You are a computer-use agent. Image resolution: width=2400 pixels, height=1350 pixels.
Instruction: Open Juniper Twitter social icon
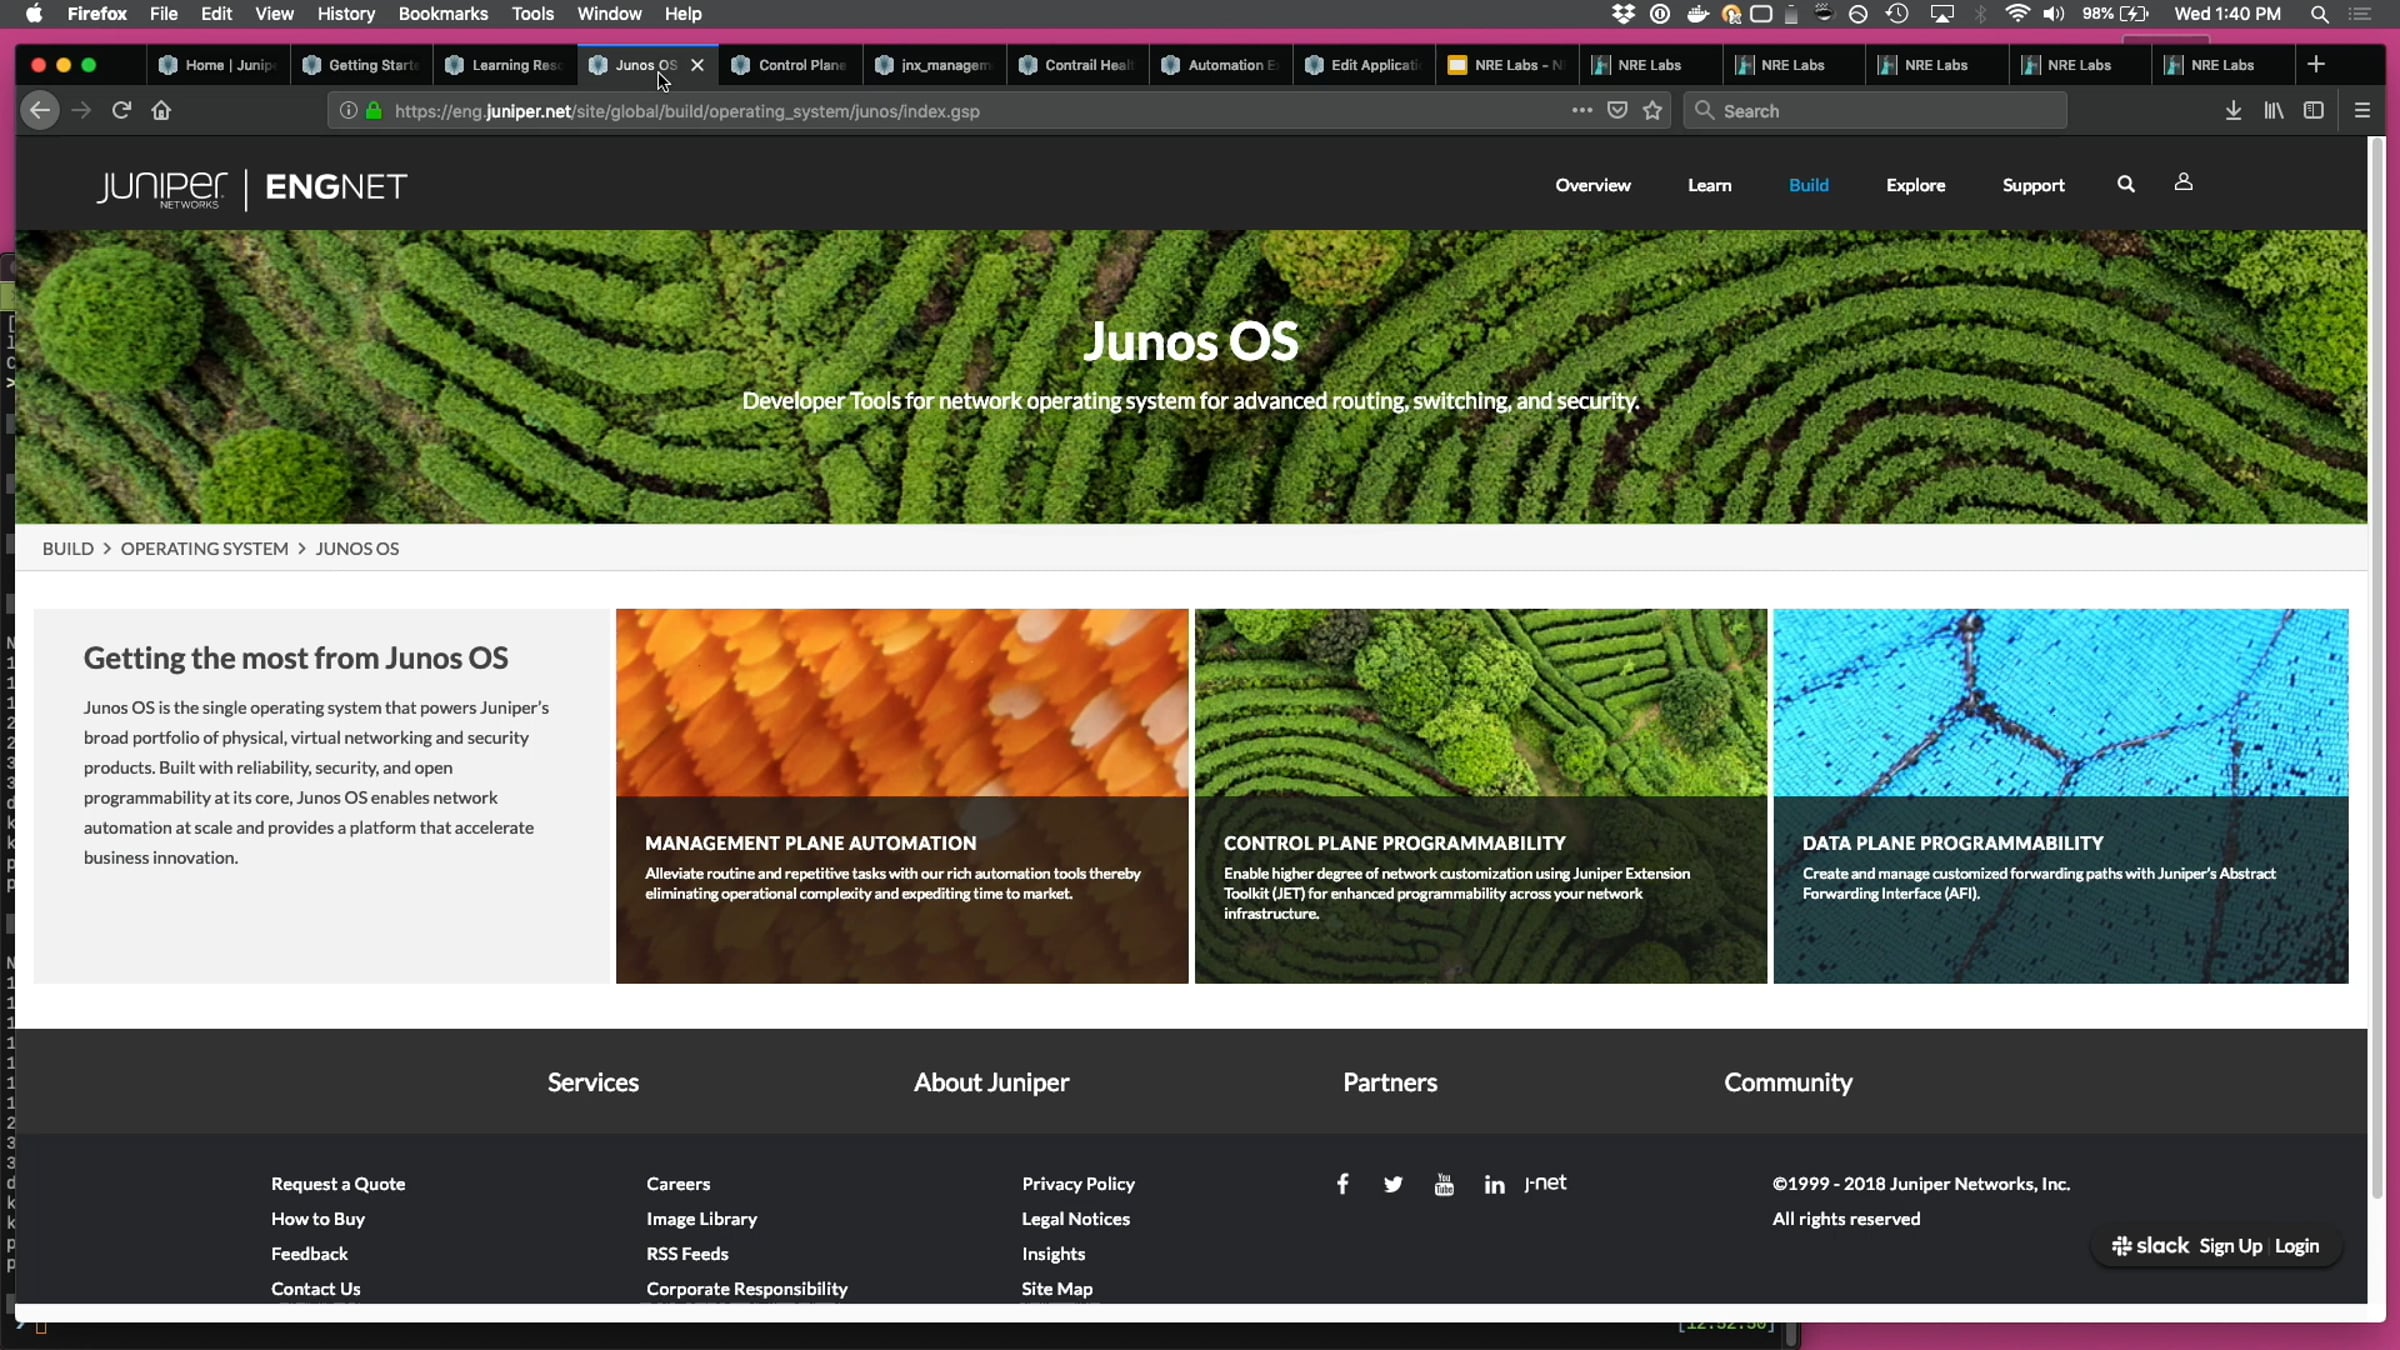[1393, 1185]
